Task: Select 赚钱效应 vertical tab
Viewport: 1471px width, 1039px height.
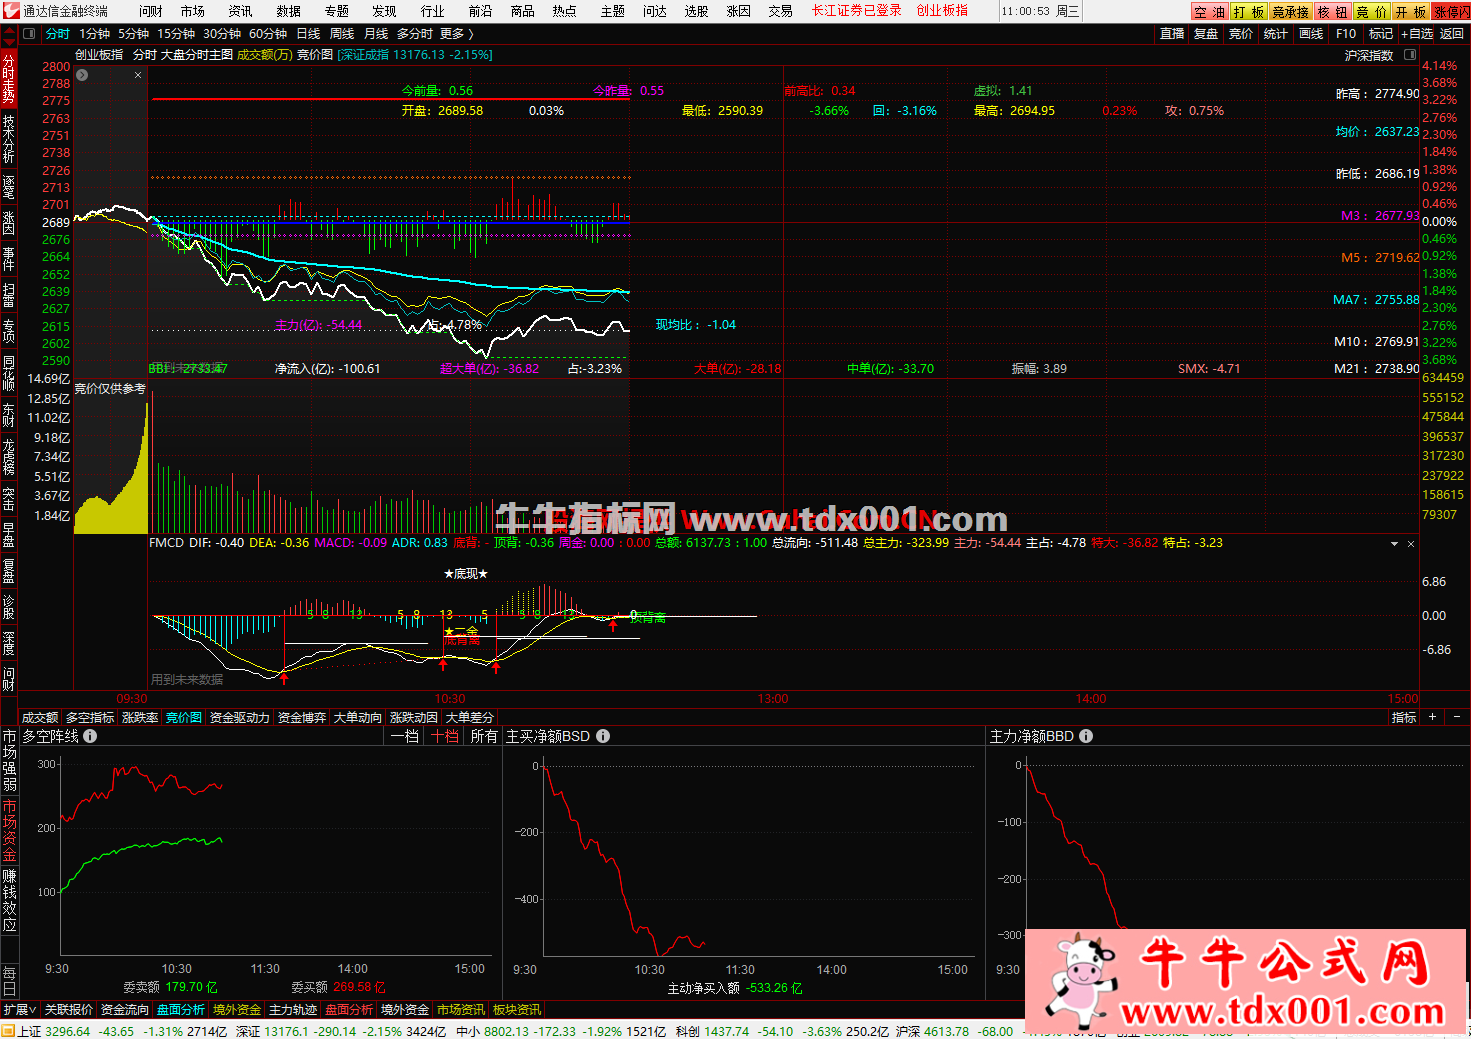Action: click(x=9, y=901)
